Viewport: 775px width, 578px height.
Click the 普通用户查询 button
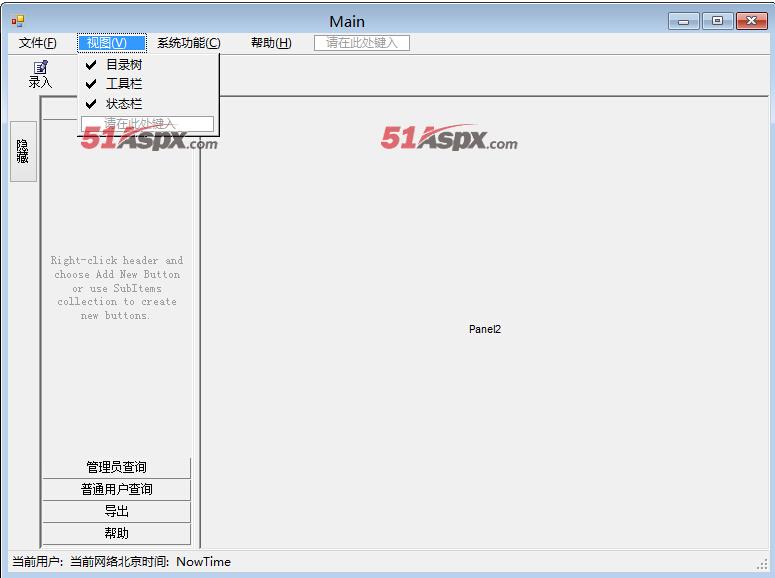click(x=117, y=489)
